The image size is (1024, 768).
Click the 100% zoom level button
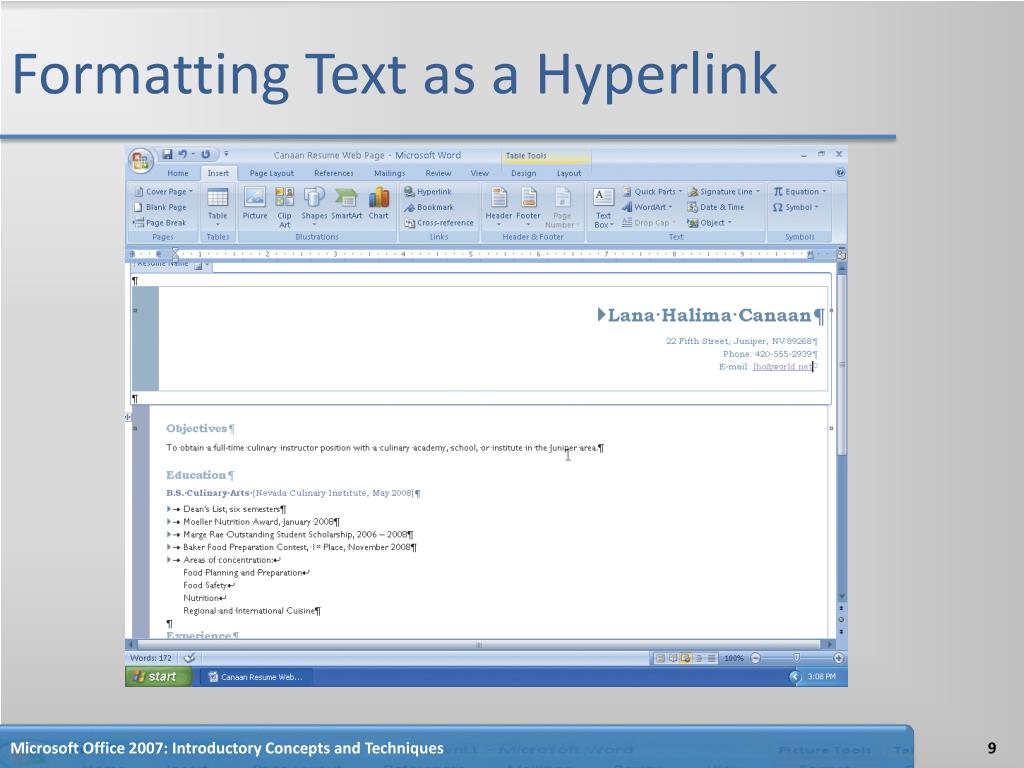click(733, 658)
